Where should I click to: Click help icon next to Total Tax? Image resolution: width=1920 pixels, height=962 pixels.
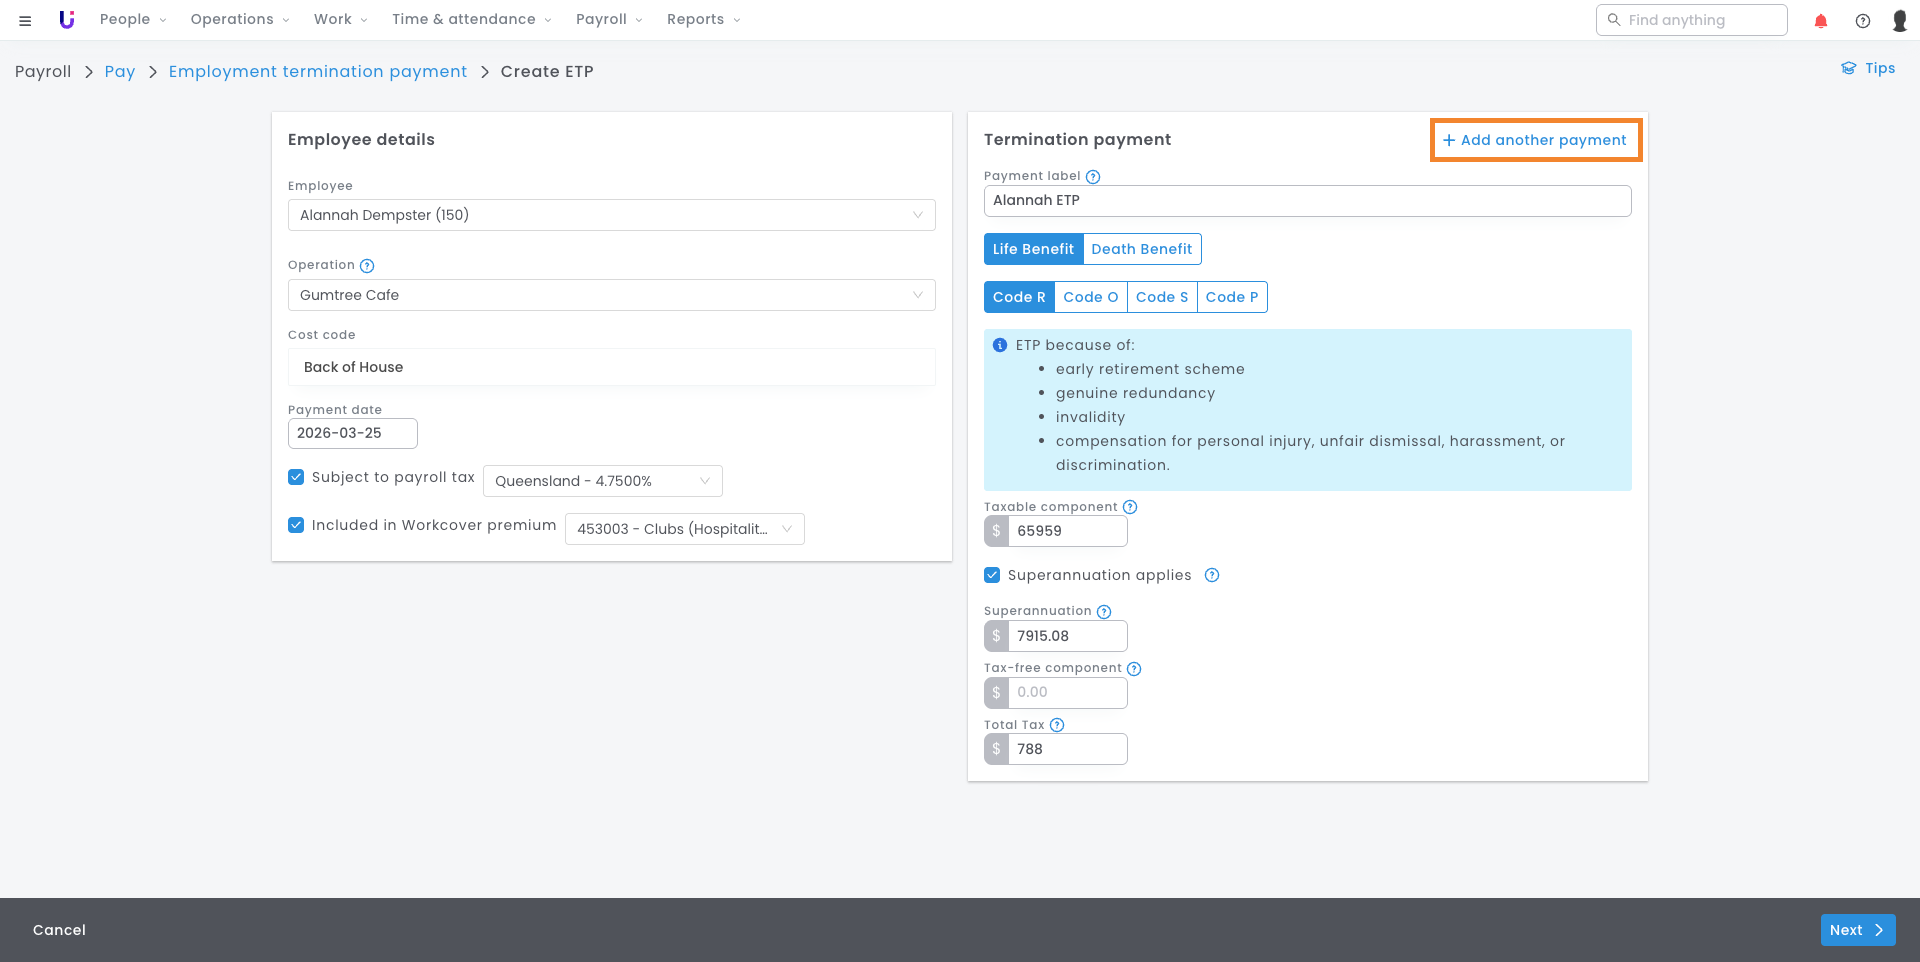(x=1057, y=725)
